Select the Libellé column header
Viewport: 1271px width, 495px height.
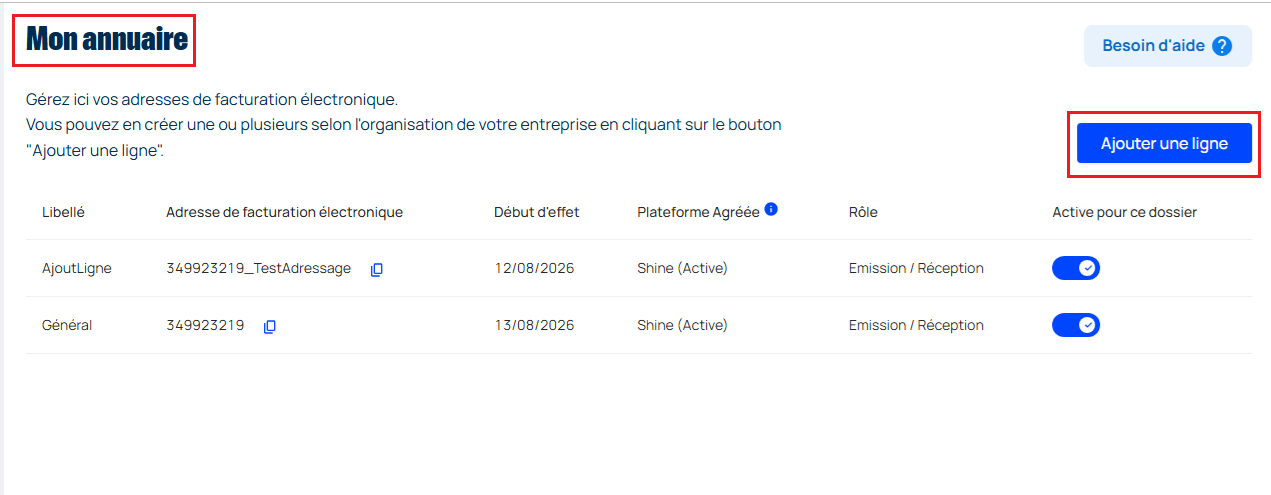63,212
